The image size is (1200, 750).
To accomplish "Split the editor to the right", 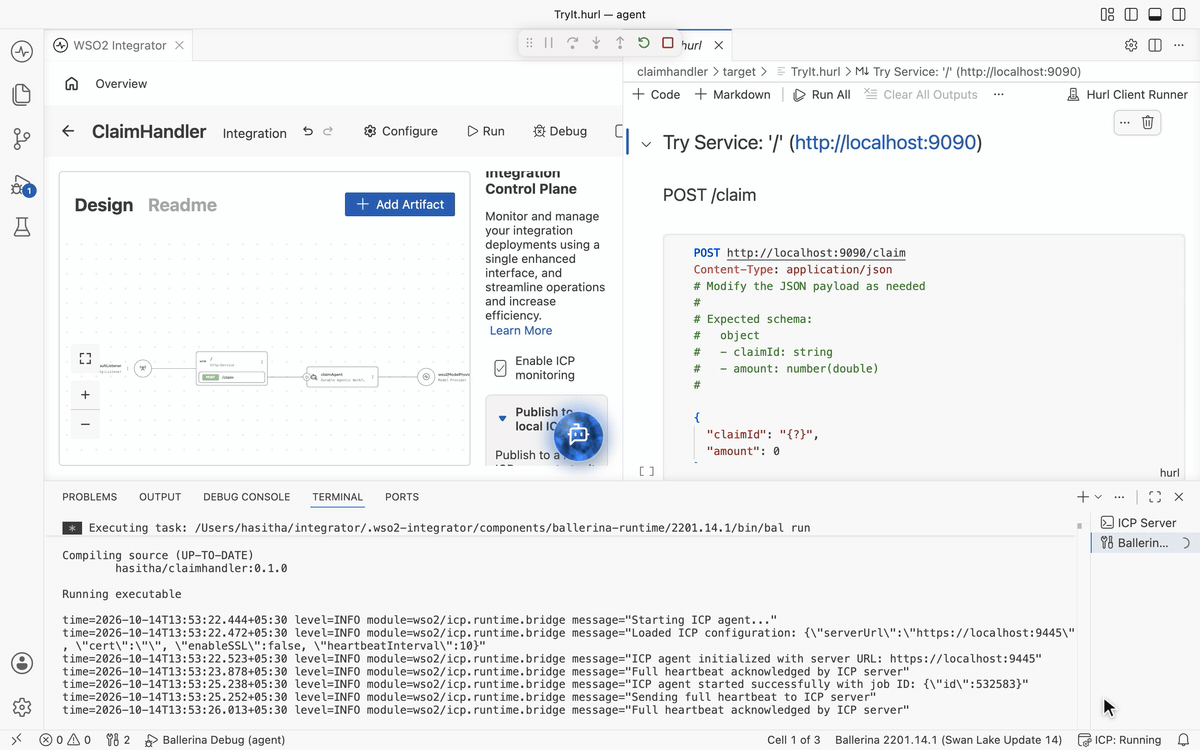I will coord(1155,45).
